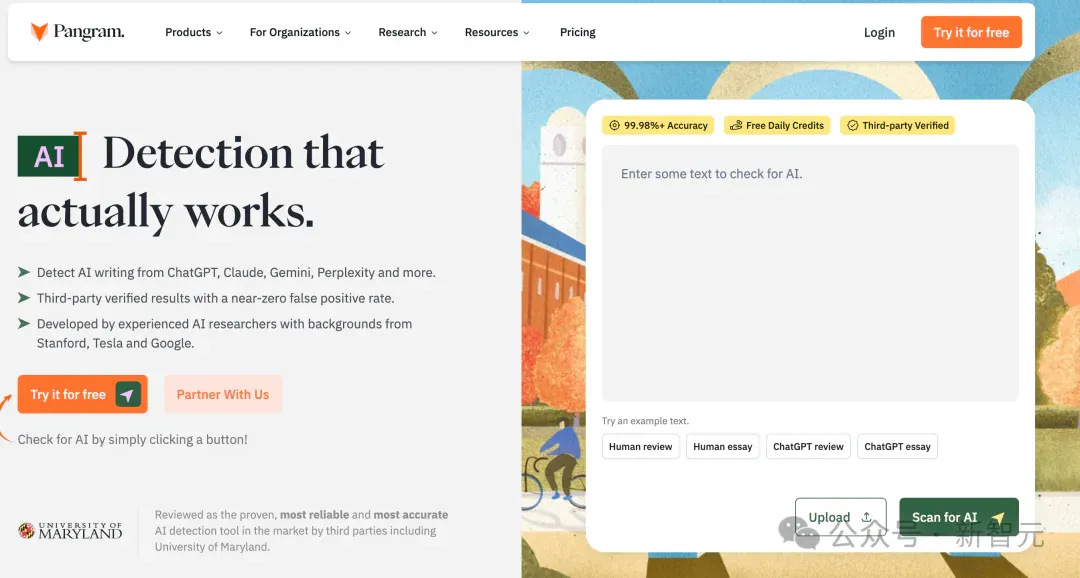The image size is (1080, 578).
Task: Click the Pangram logo in header
Action: (x=77, y=32)
